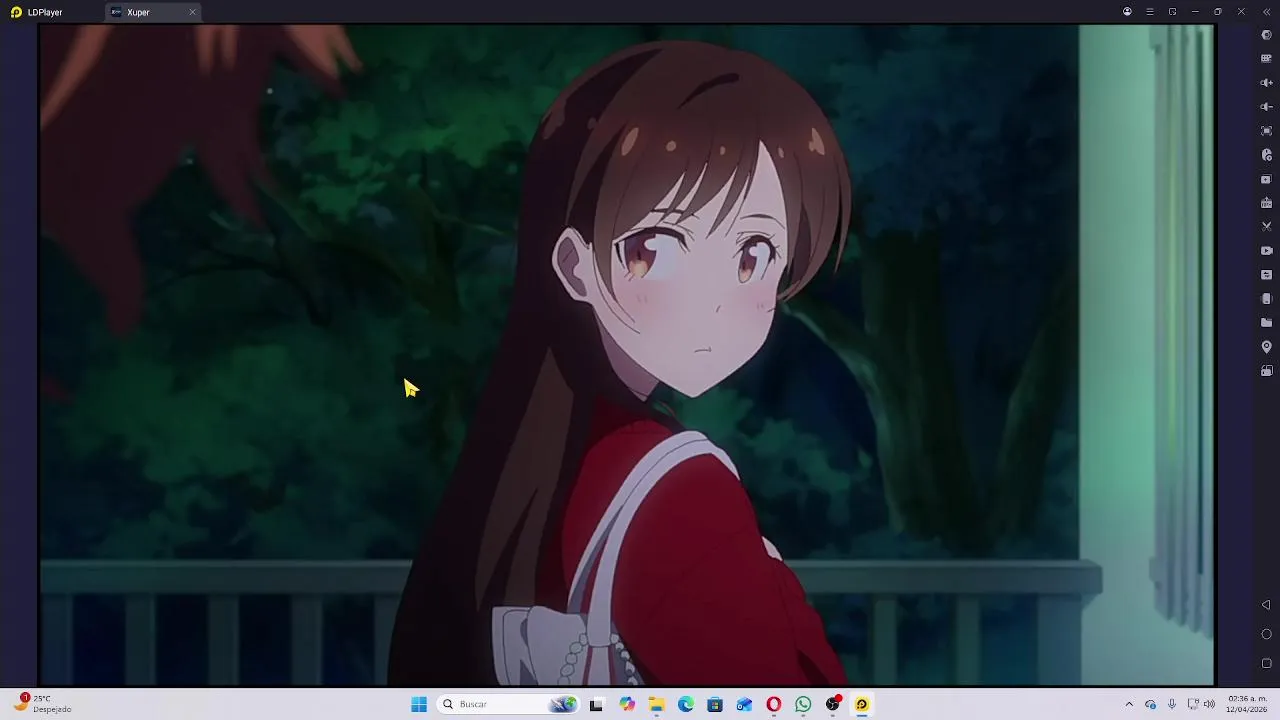Open the taskbar clock and date
The image size is (1280, 720).
(1247, 704)
